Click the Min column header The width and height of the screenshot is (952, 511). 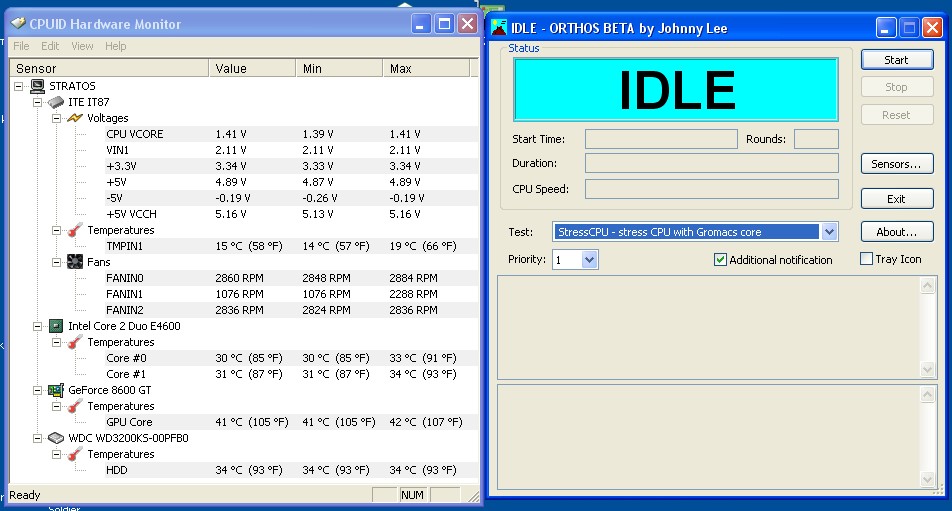pos(339,69)
